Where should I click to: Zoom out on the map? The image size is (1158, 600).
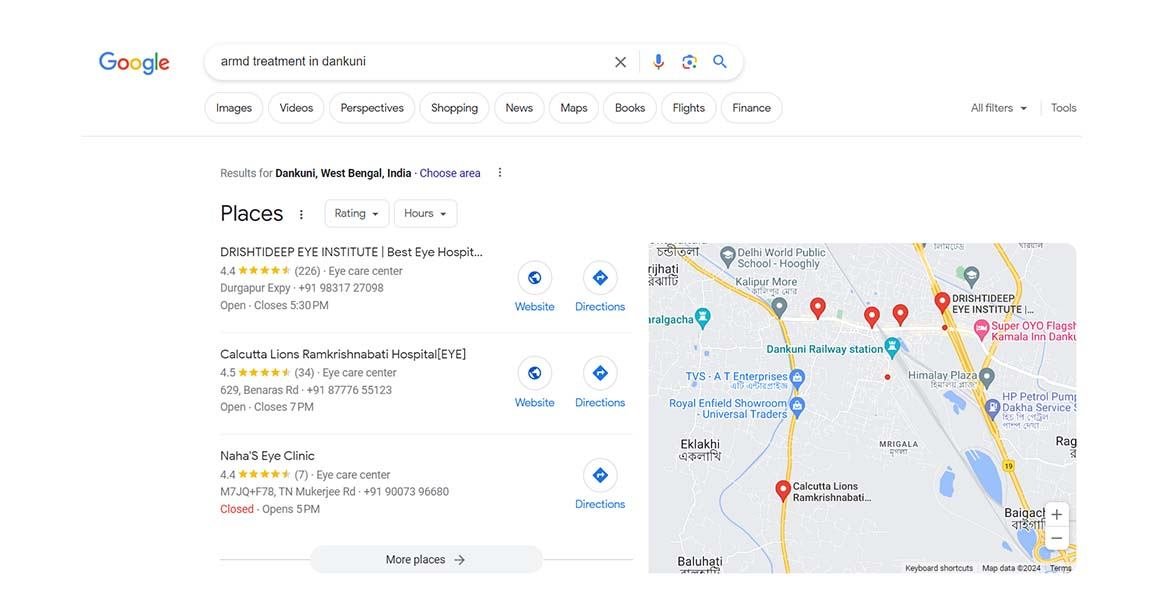pyautogui.click(x=1057, y=538)
